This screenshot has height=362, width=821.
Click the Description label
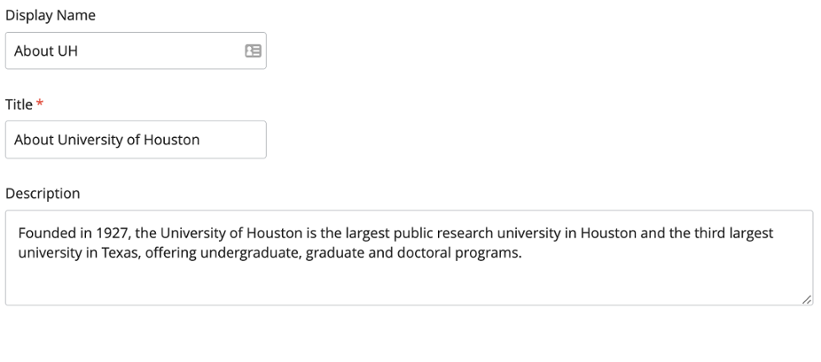42,193
